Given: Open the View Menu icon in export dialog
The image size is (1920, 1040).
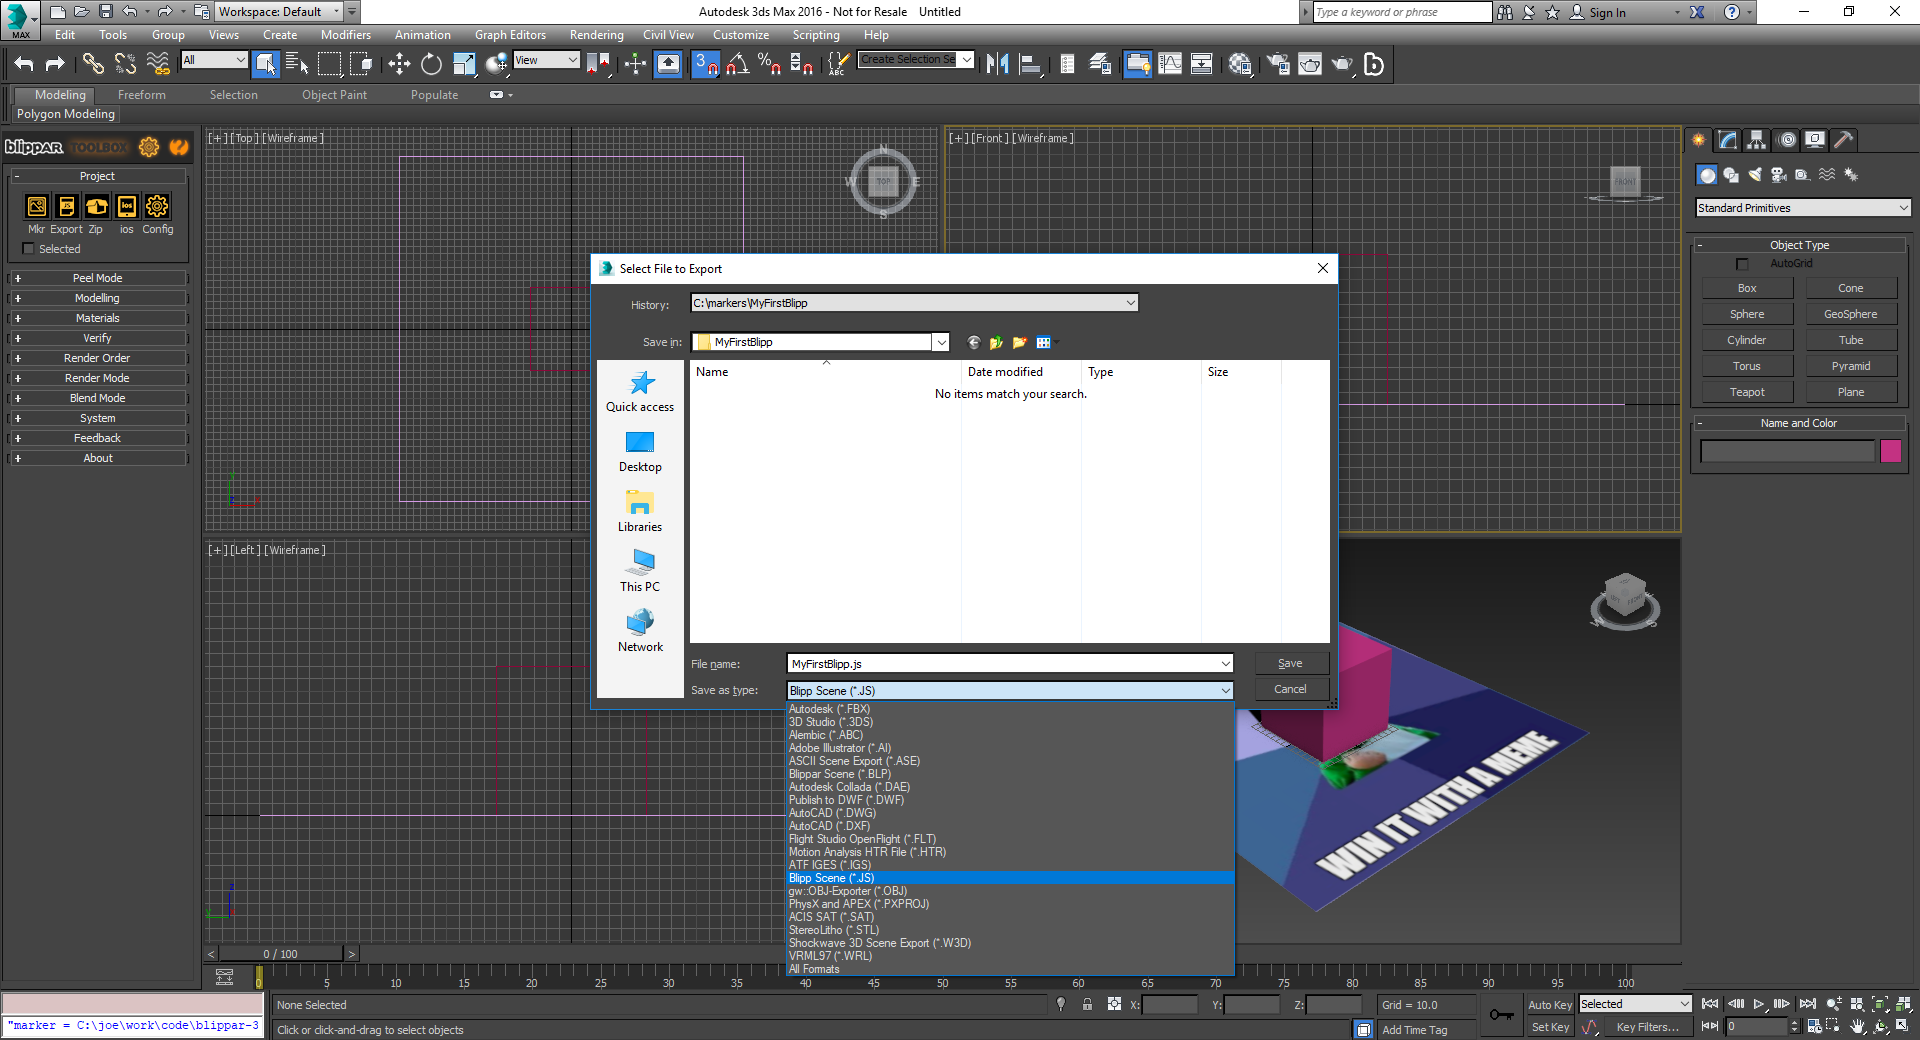Looking at the screenshot, I should coord(1044,342).
